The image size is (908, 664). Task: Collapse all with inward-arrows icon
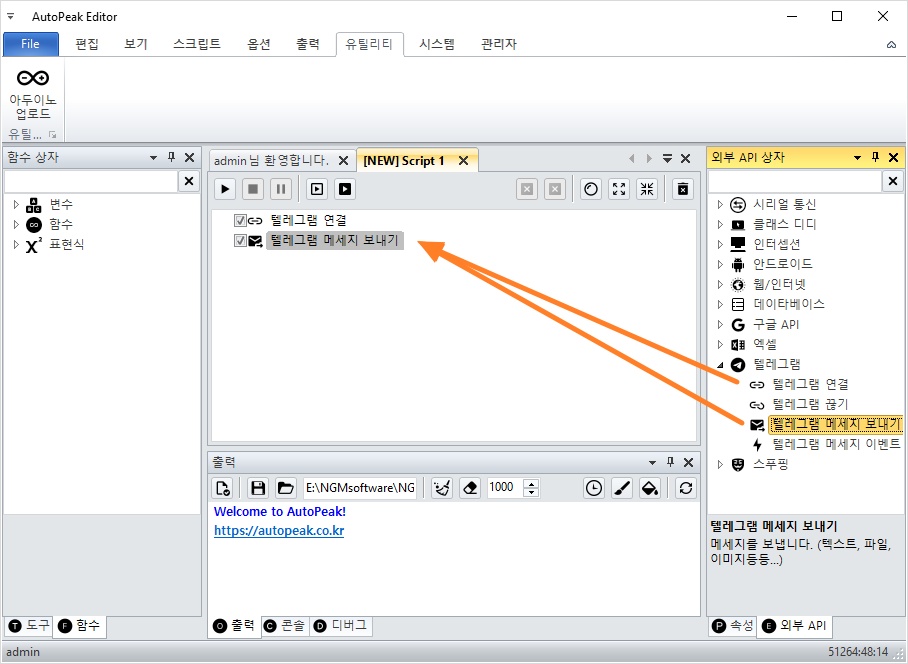tap(647, 189)
